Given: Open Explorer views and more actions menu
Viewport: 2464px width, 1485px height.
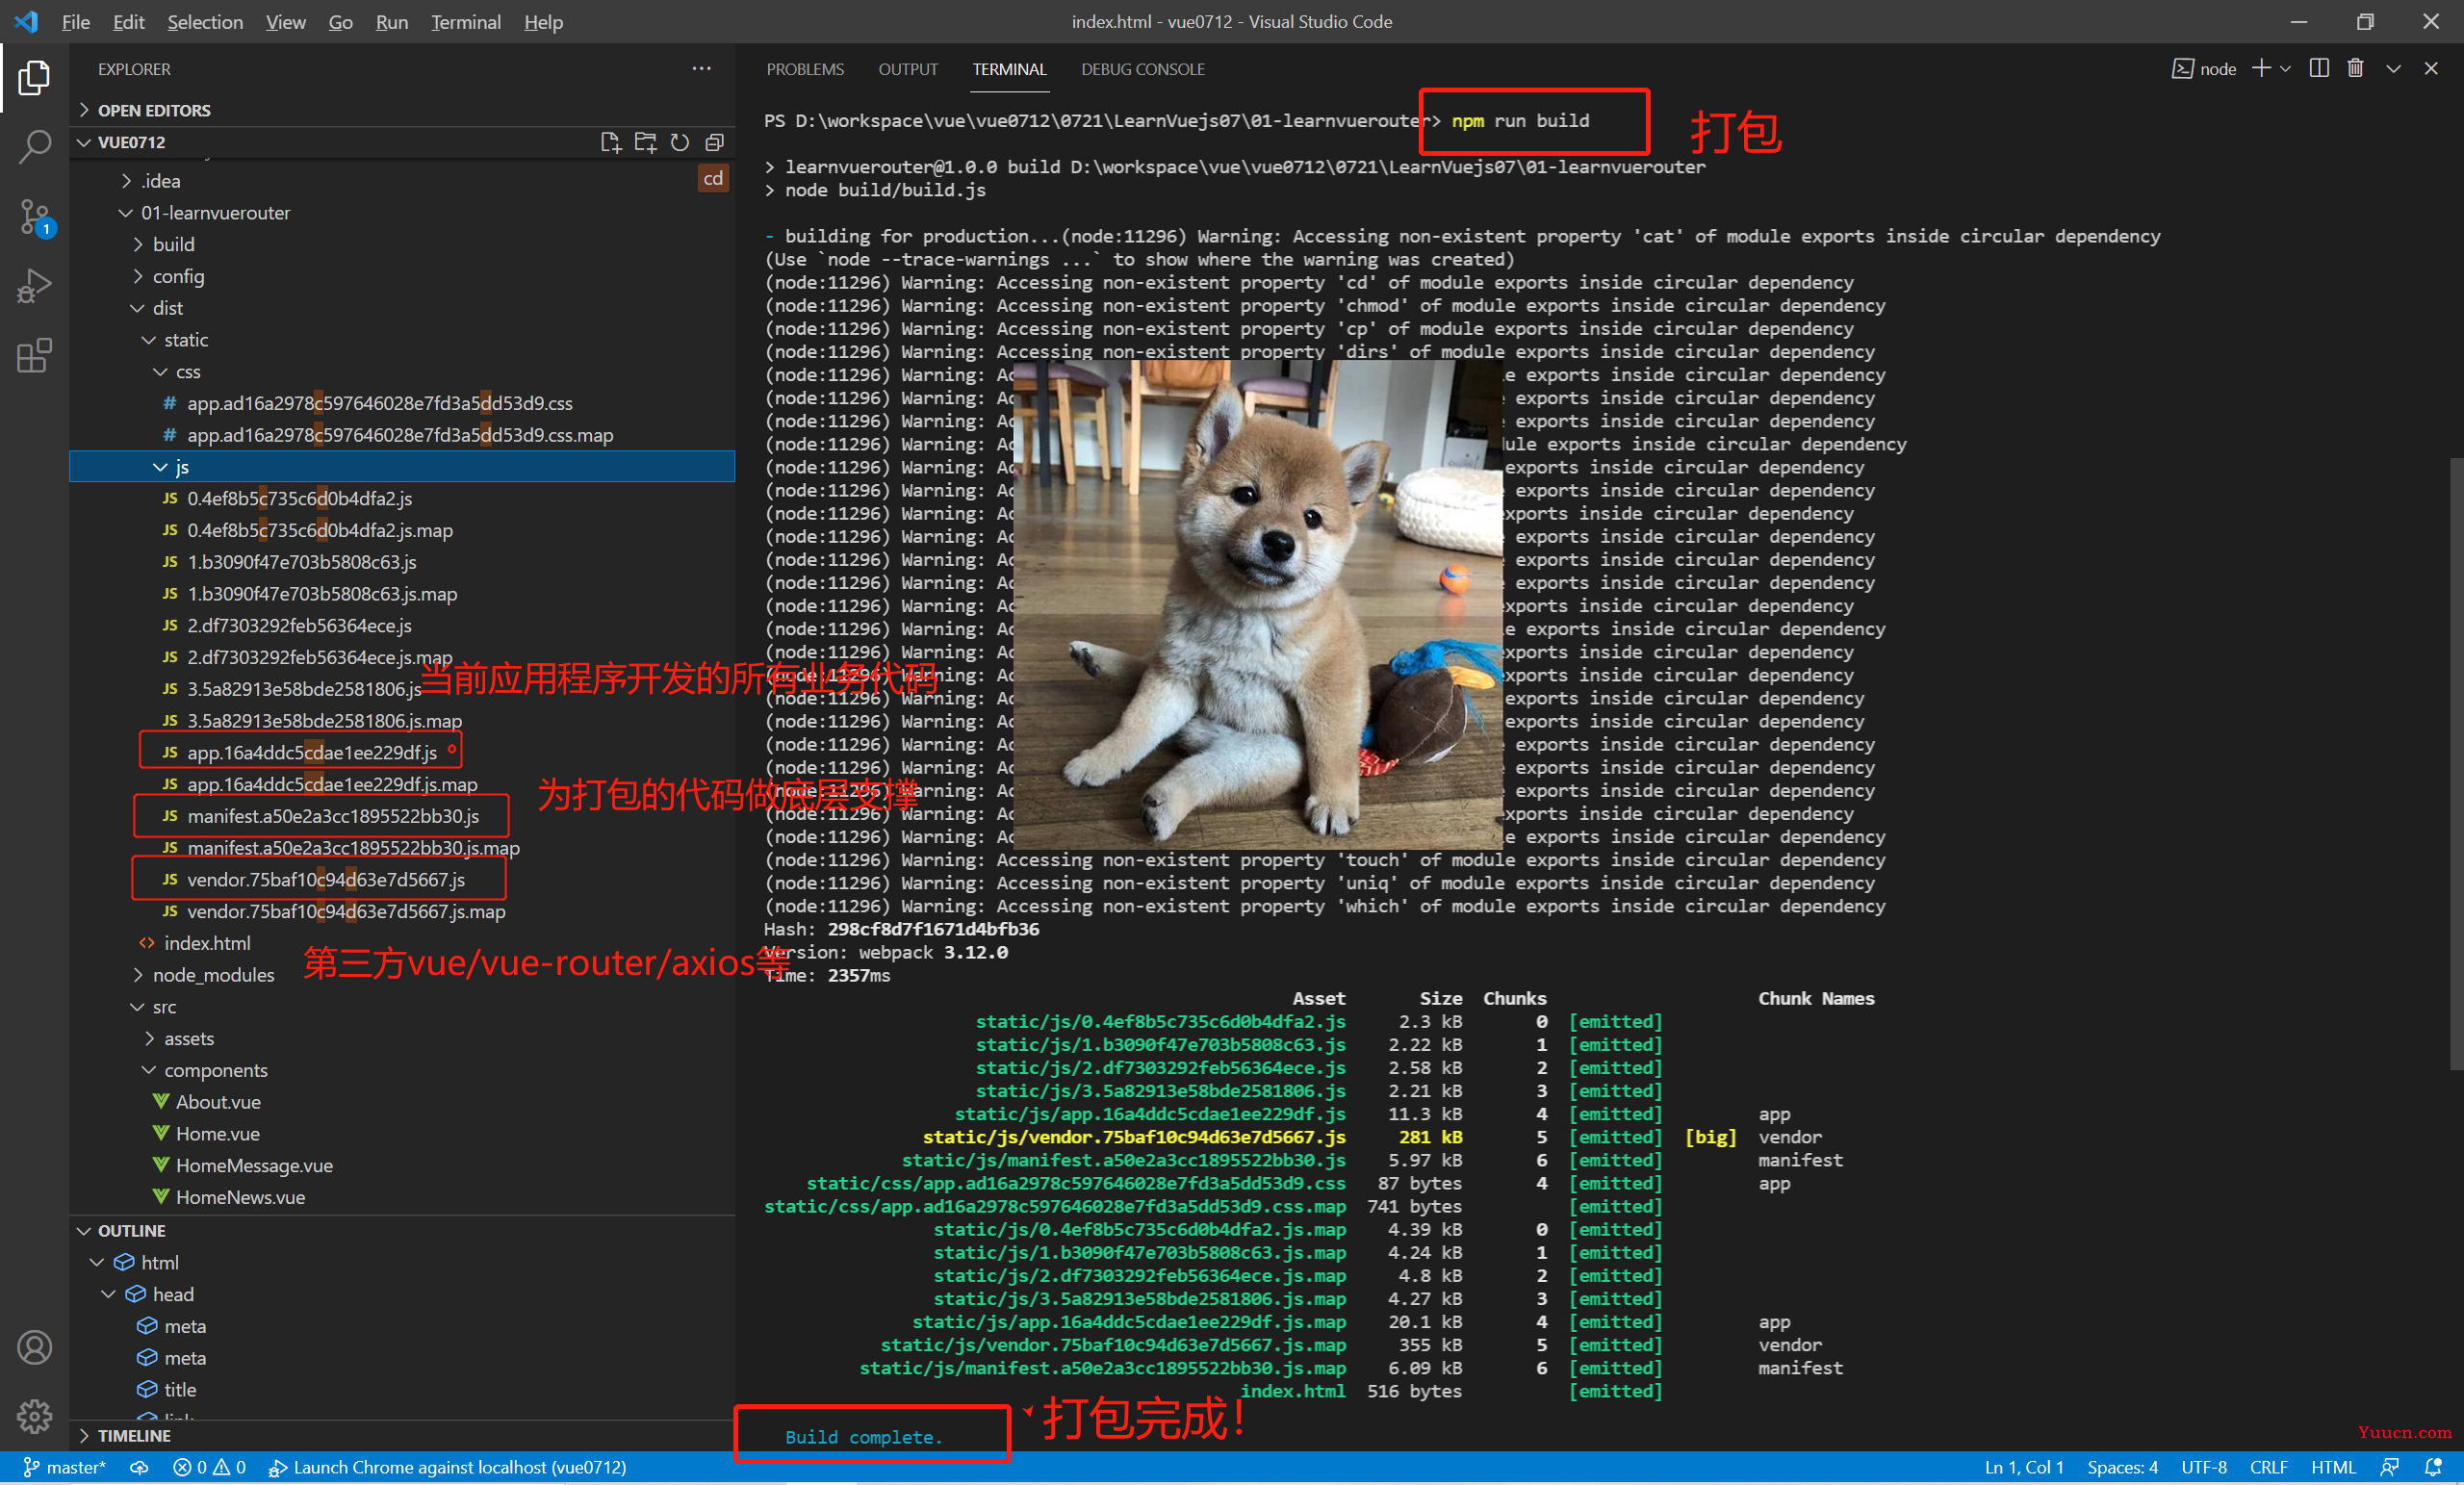Looking at the screenshot, I should 702,69.
